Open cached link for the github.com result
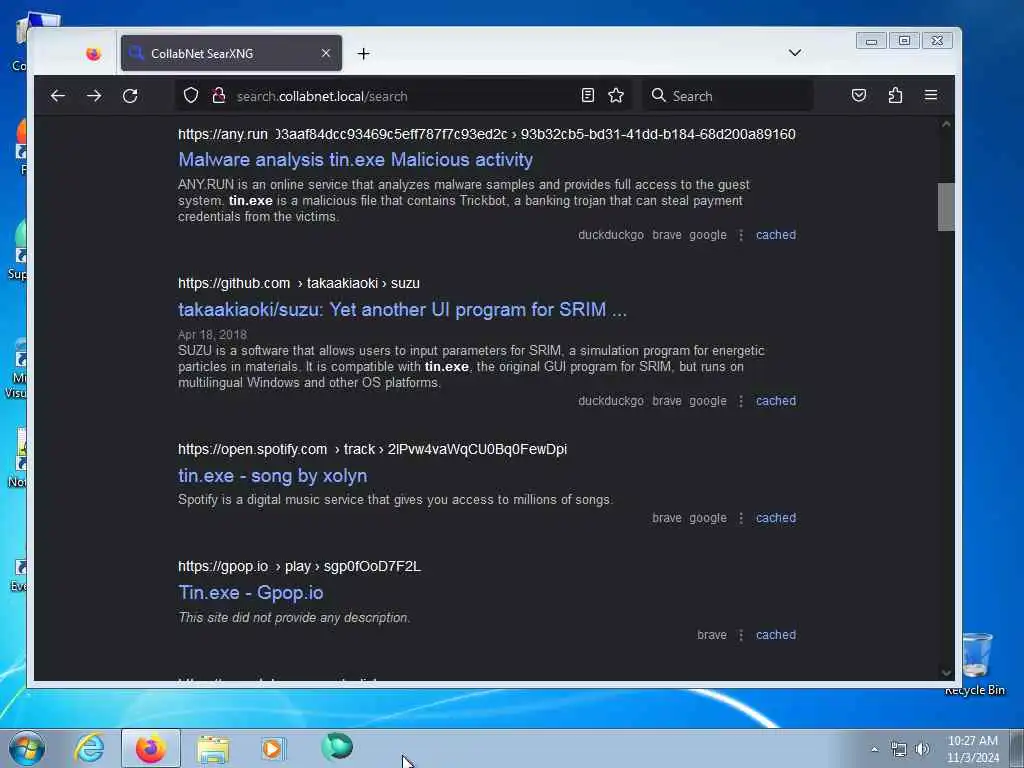 tap(776, 401)
